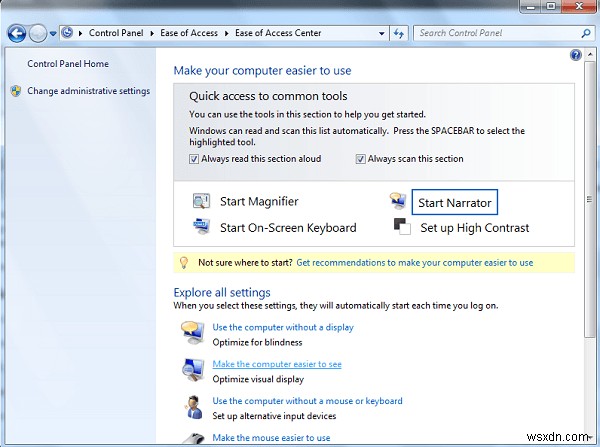This screenshot has width=600, height=447.
Task: Expand the arrow before Control Panel breadcrumb
Action: coord(80,33)
